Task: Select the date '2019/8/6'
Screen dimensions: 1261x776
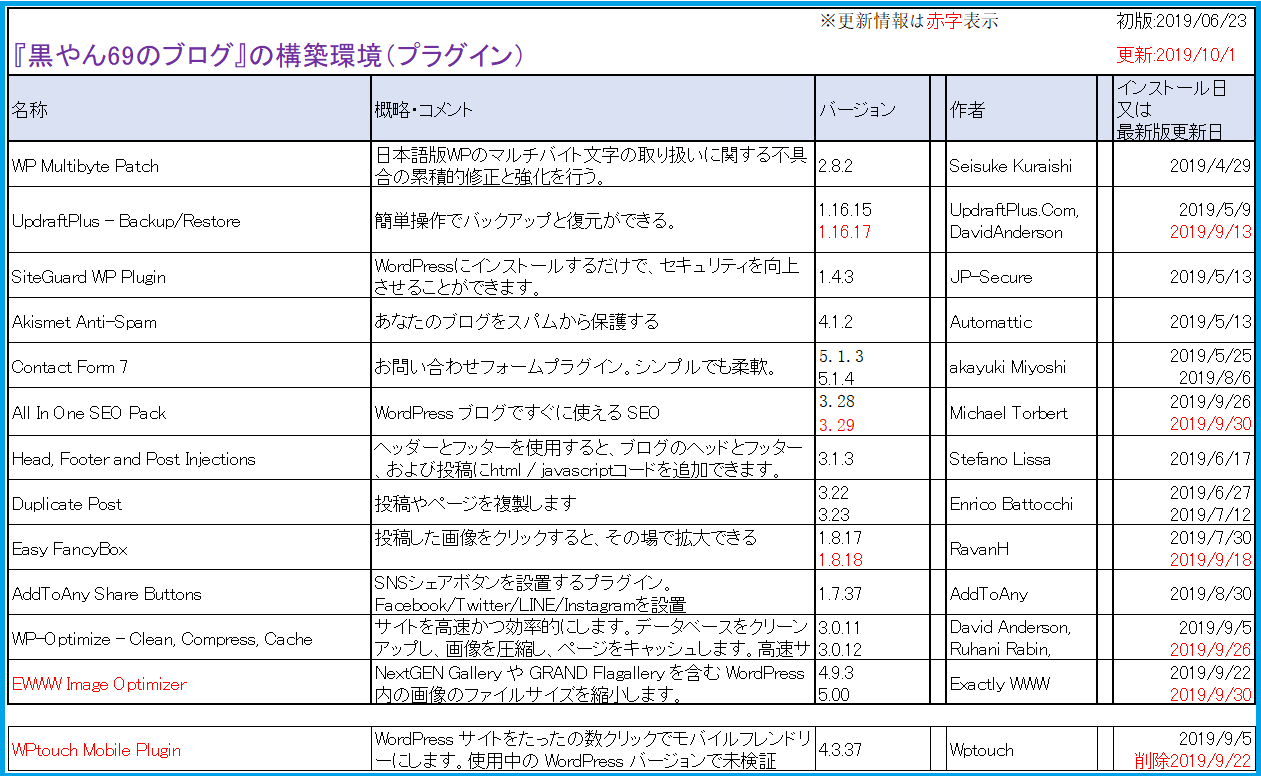Action: coord(1215,378)
